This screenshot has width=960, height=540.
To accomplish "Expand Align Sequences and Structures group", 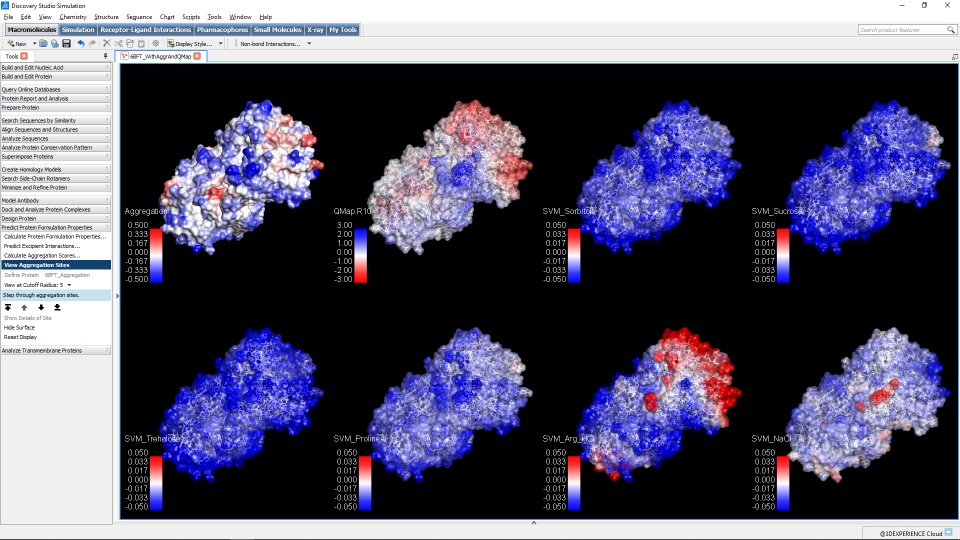I will pyautogui.click(x=55, y=130).
